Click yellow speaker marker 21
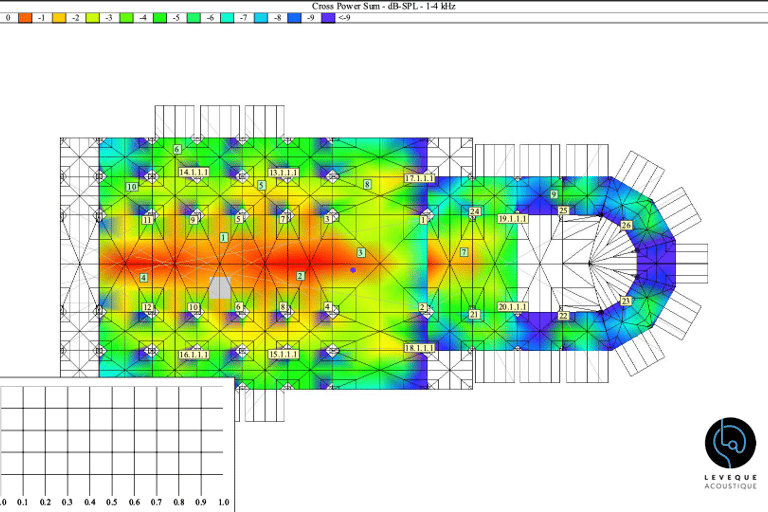Image resolution: width=768 pixels, height=512 pixels. click(x=474, y=314)
